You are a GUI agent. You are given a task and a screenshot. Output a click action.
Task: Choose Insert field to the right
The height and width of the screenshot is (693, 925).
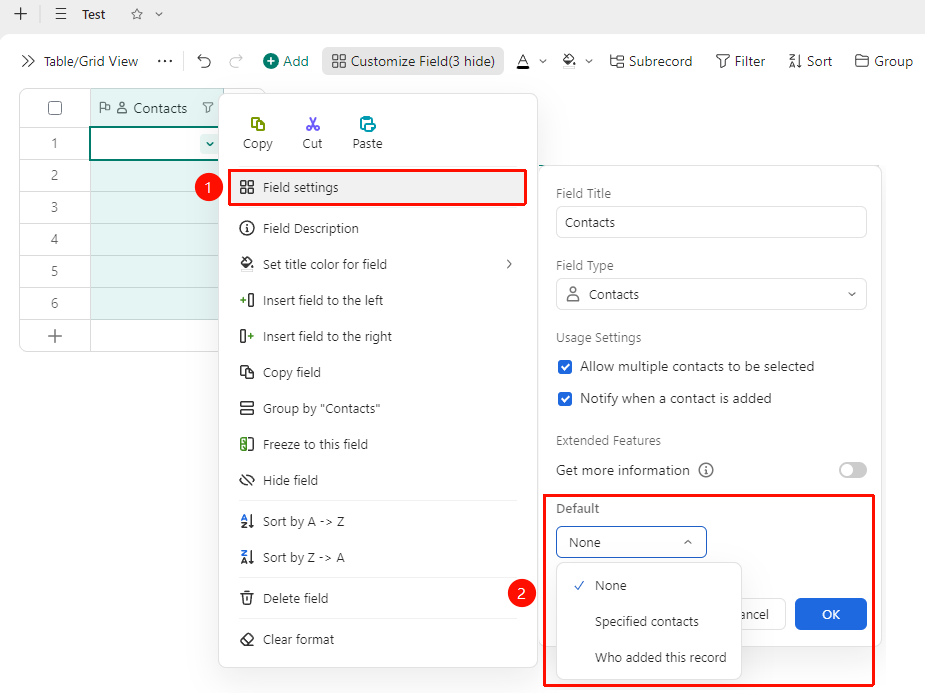(x=378, y=336)
